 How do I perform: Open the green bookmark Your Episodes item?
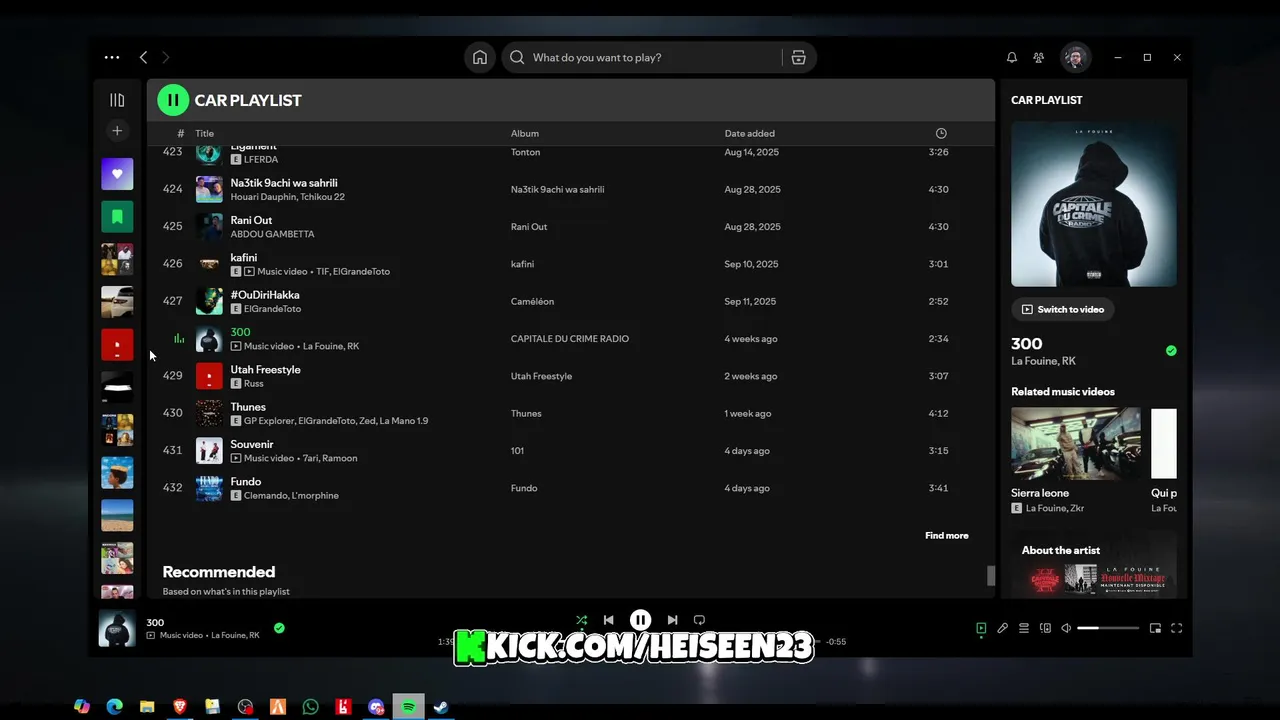(x=117, y=216)
